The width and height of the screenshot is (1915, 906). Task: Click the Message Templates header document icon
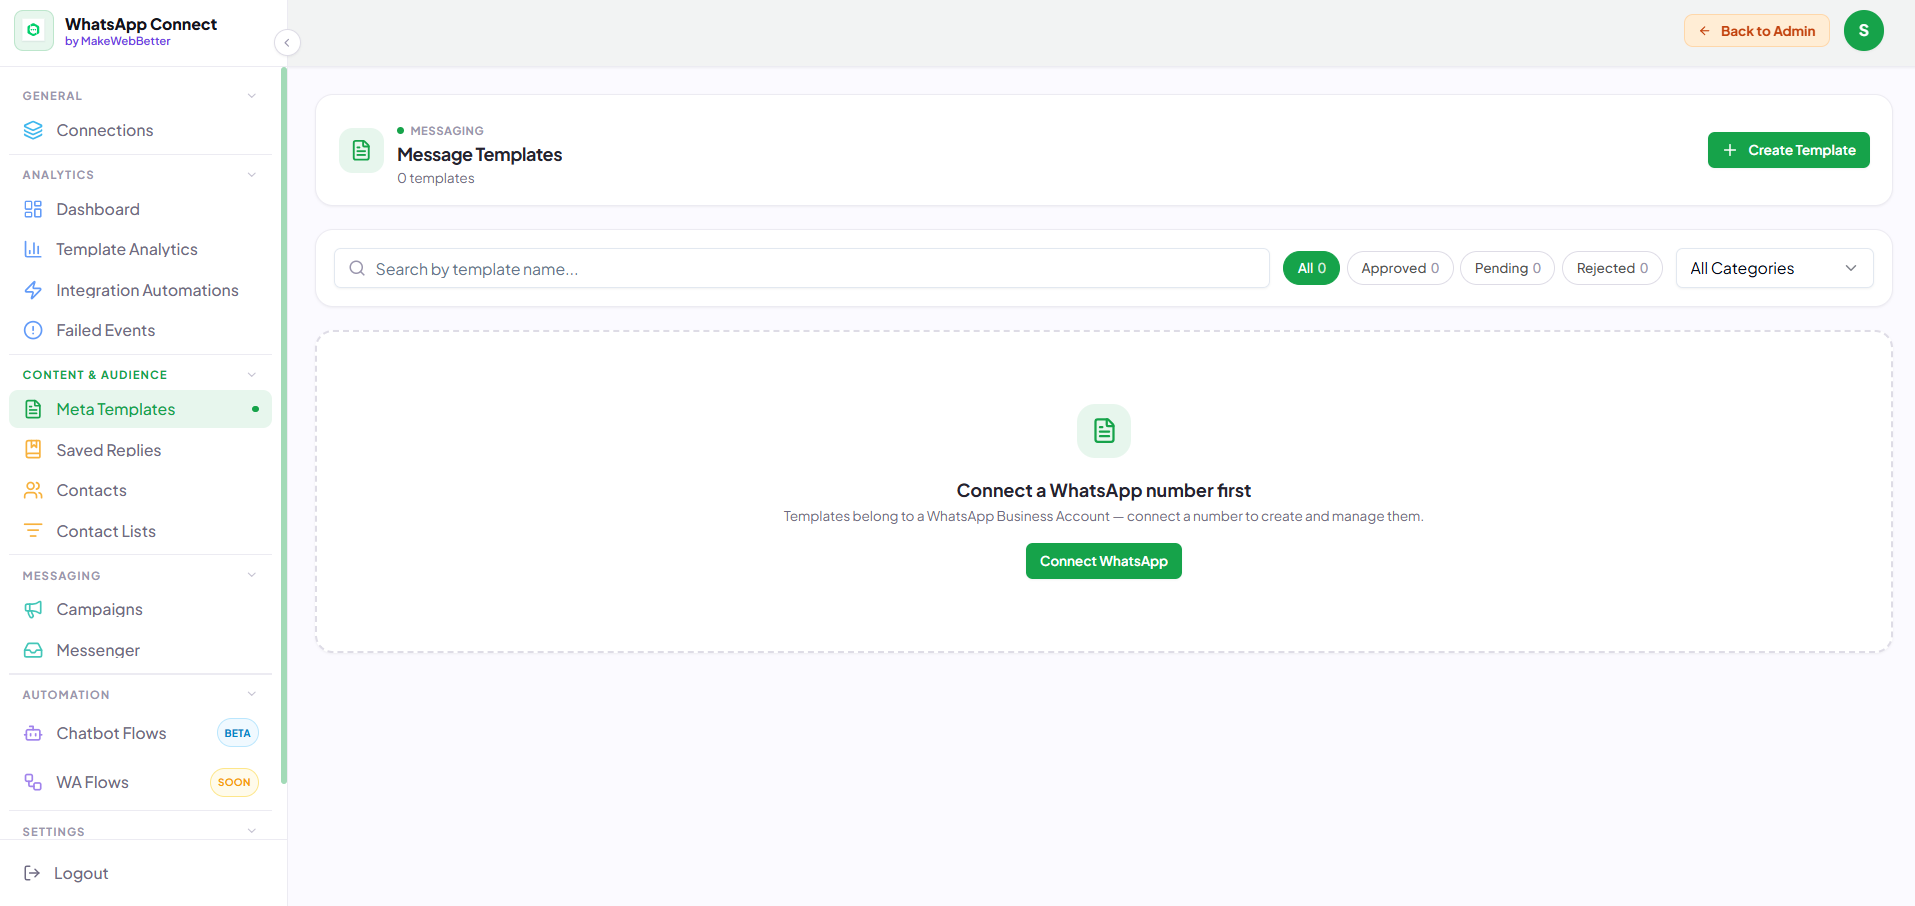coord(361,150)
